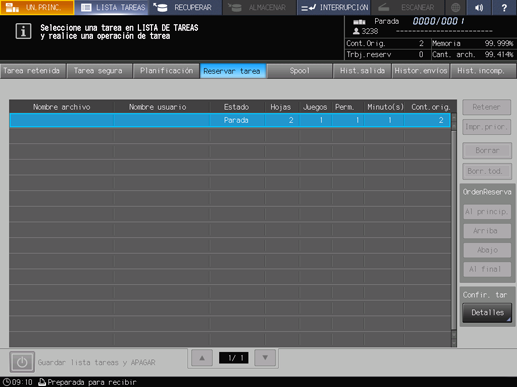
Task: Open the Tarea retenida tab
Action: 32,71
